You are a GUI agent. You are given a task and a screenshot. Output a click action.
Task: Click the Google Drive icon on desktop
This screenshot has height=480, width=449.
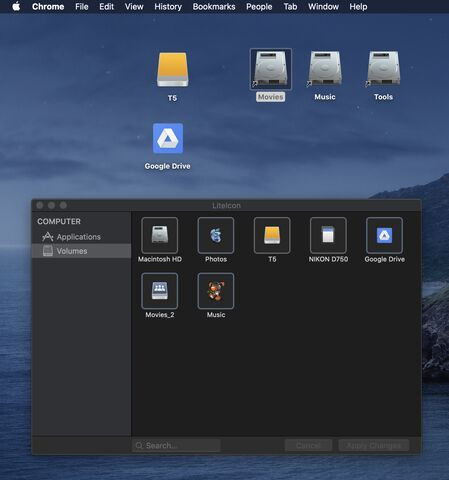(x=168, y=138)
